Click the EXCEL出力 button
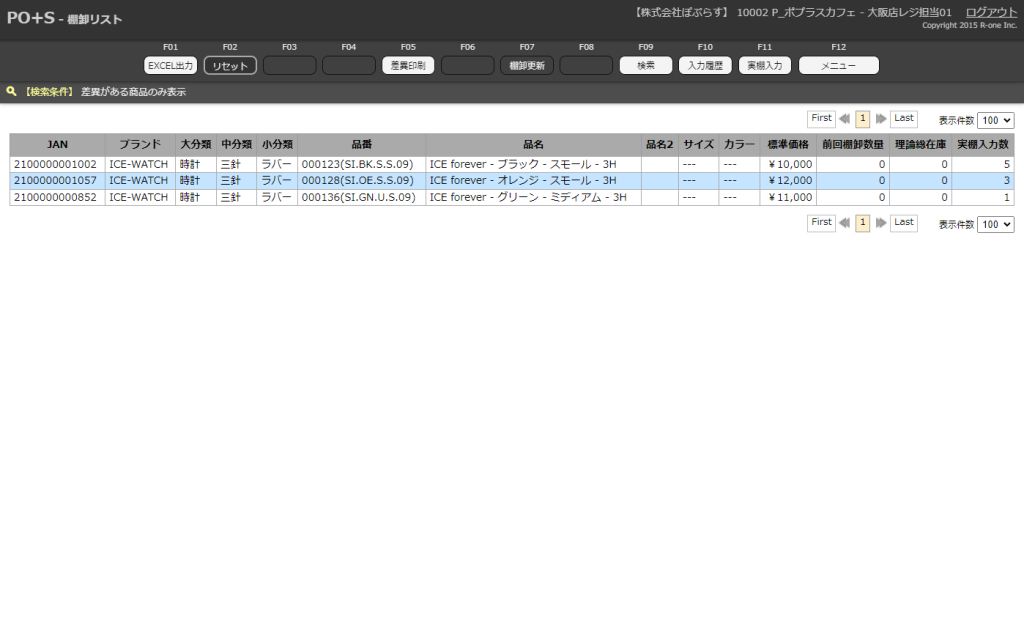 (170, 66)
